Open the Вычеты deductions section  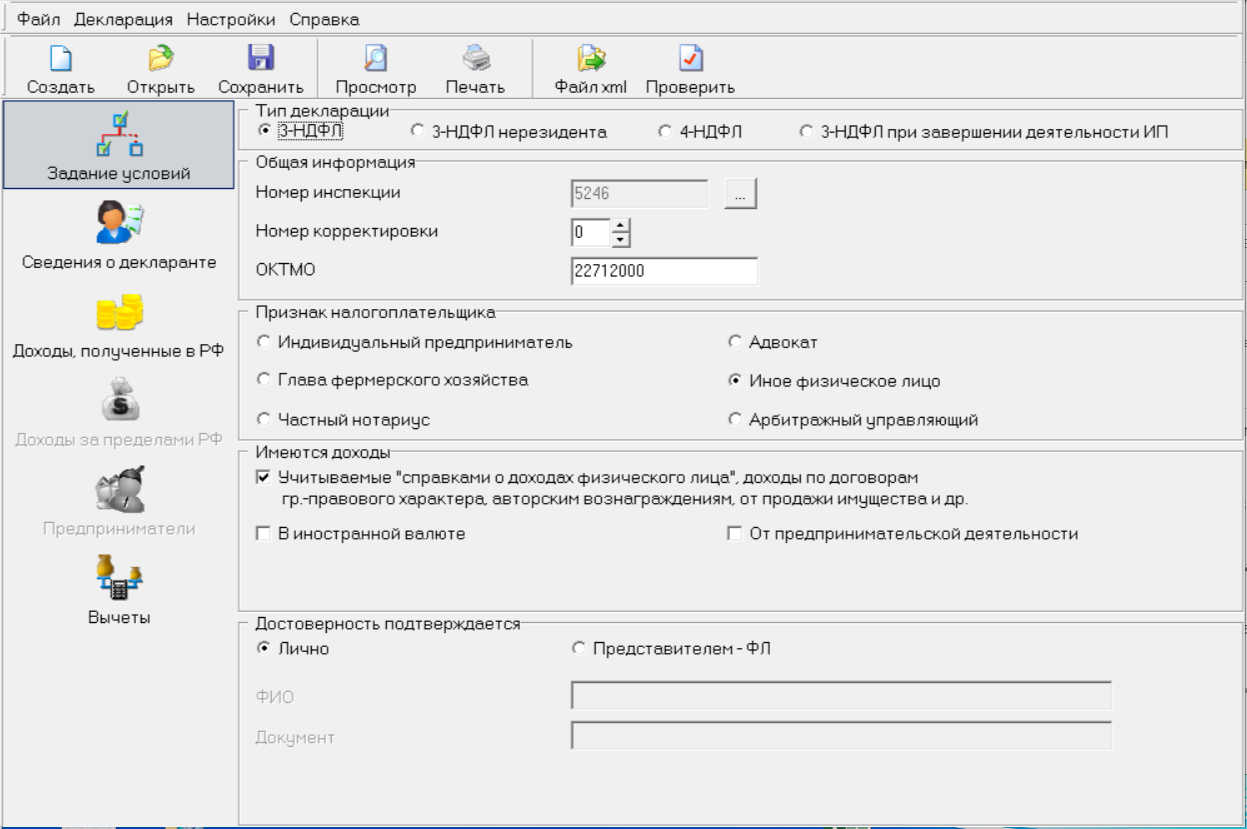point(120,588)
